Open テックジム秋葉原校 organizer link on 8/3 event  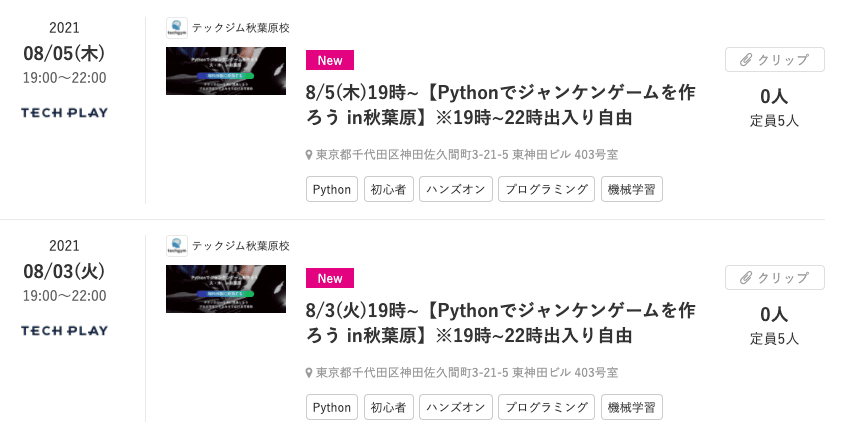[240, 246]
